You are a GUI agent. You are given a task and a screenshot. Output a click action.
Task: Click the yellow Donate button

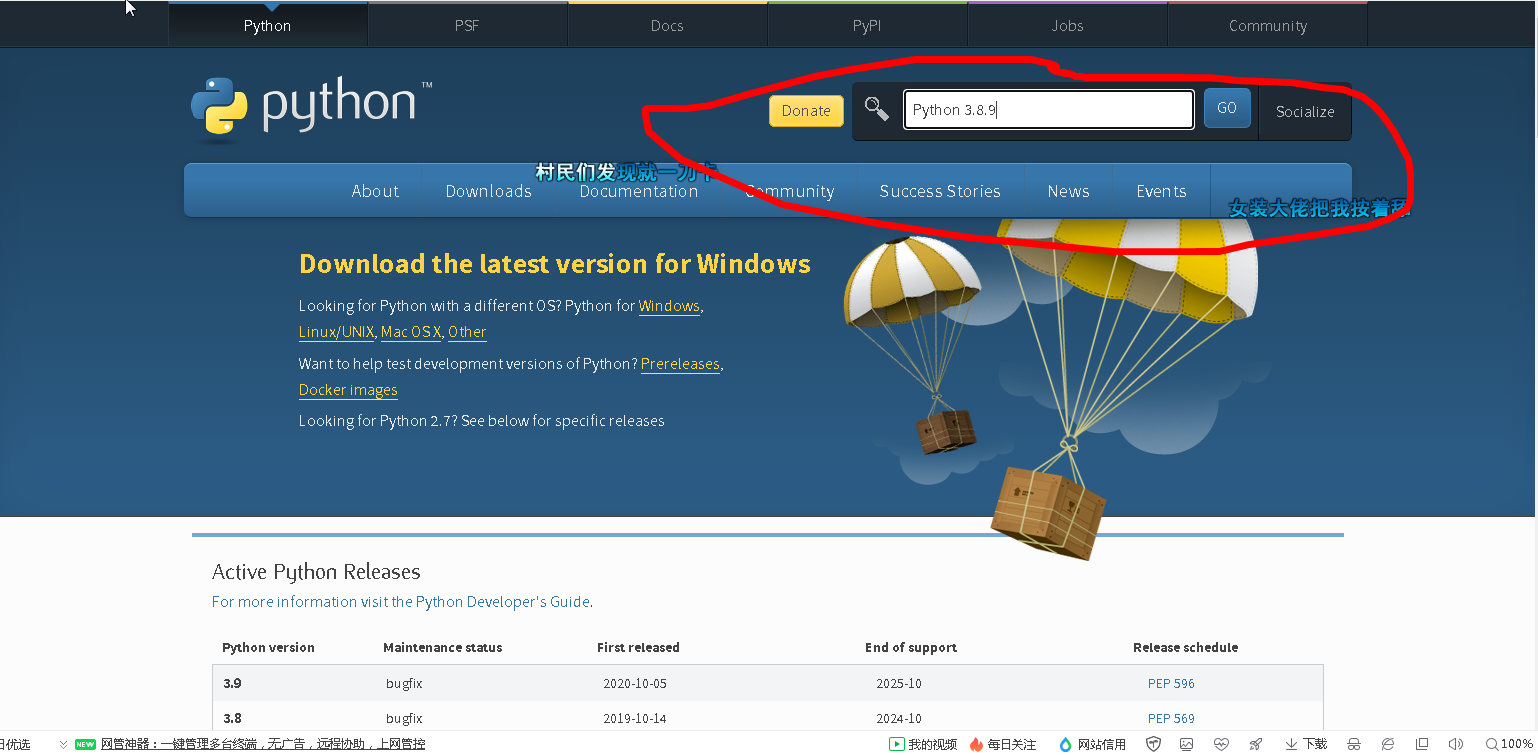(806, 111)
